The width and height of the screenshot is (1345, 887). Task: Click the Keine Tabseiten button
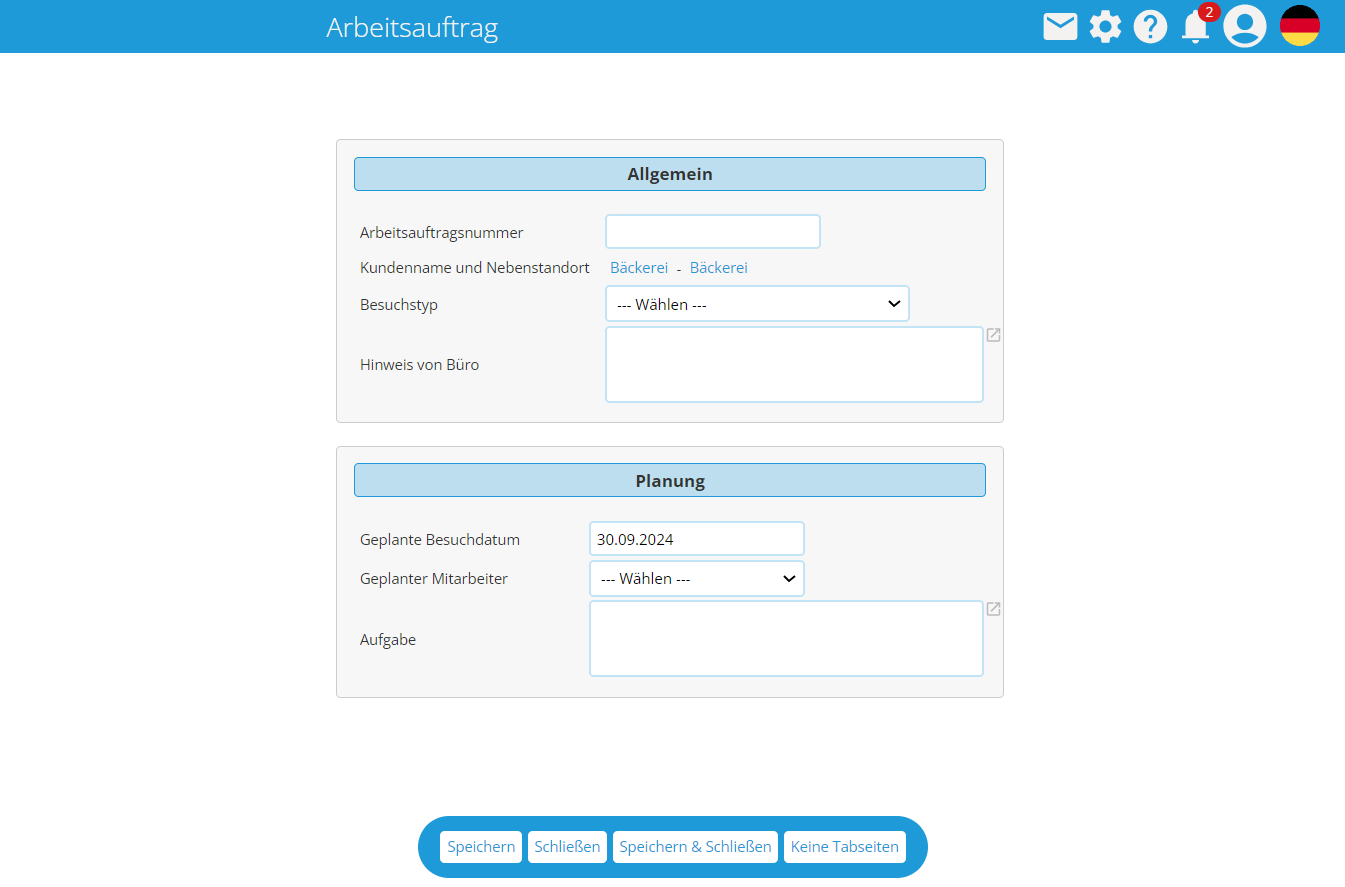[x=845, y=846]
